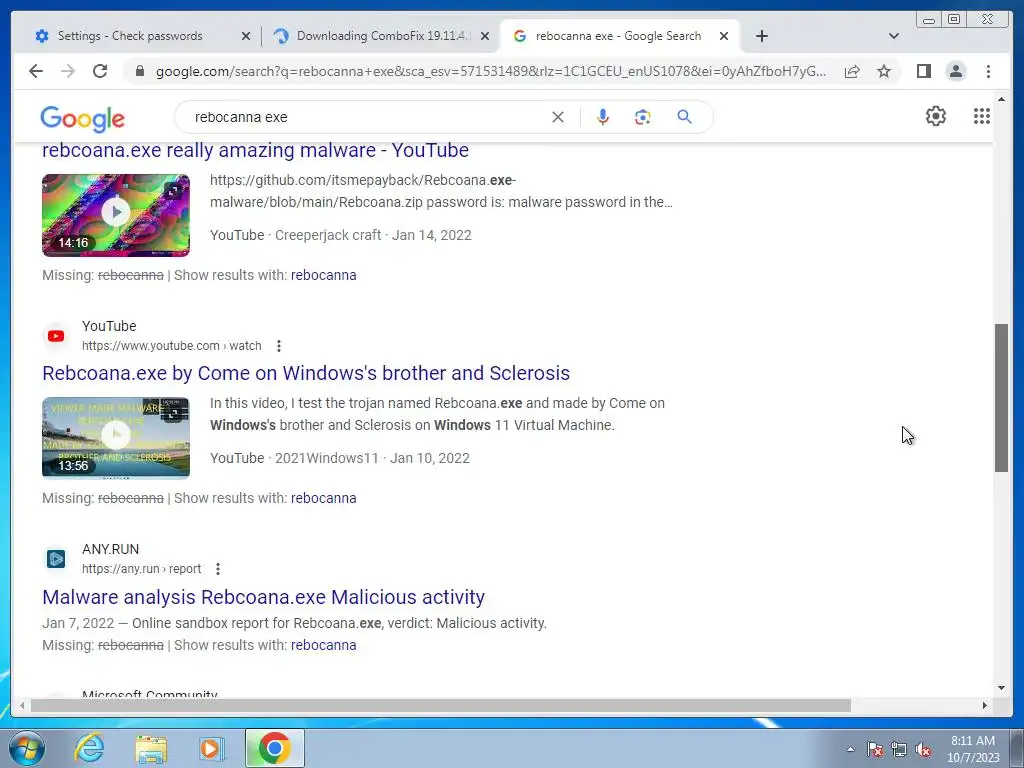Viewport: 1024px width, 768px height.
Task: Open Chrome profile avatar
Action: pyautogui.click(x=955, y=71)
